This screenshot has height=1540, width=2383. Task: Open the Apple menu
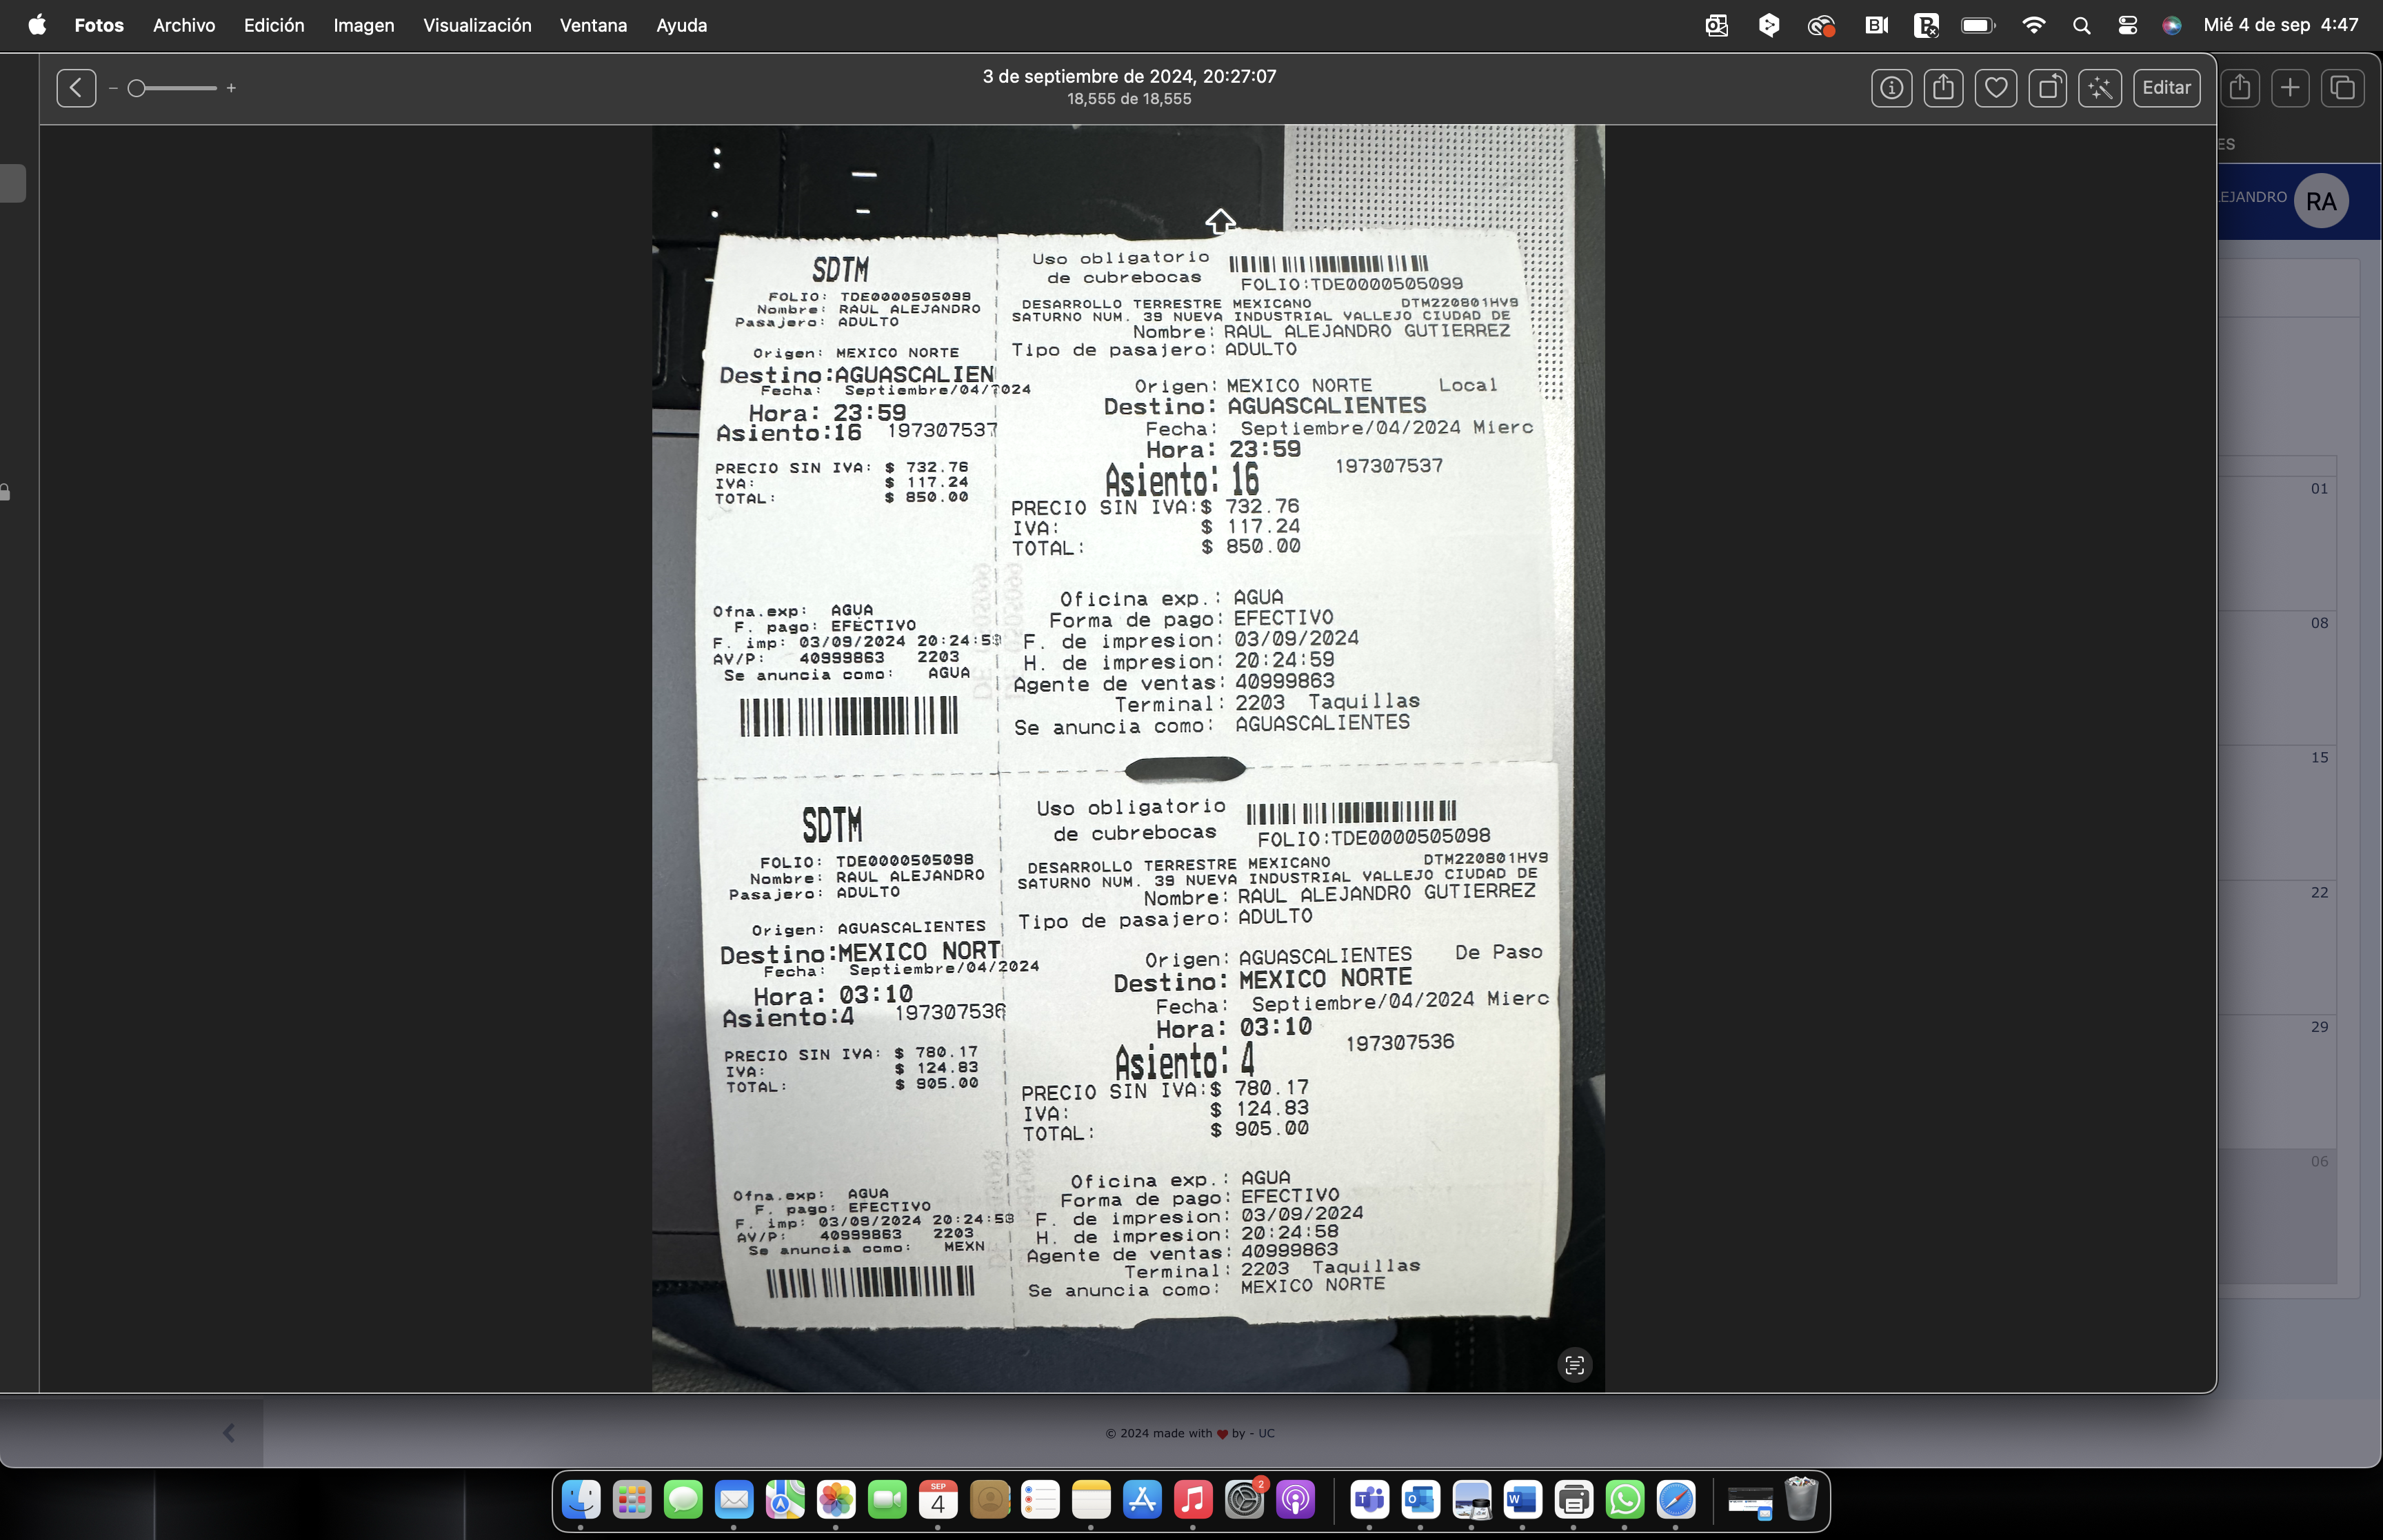click(37, 25)
